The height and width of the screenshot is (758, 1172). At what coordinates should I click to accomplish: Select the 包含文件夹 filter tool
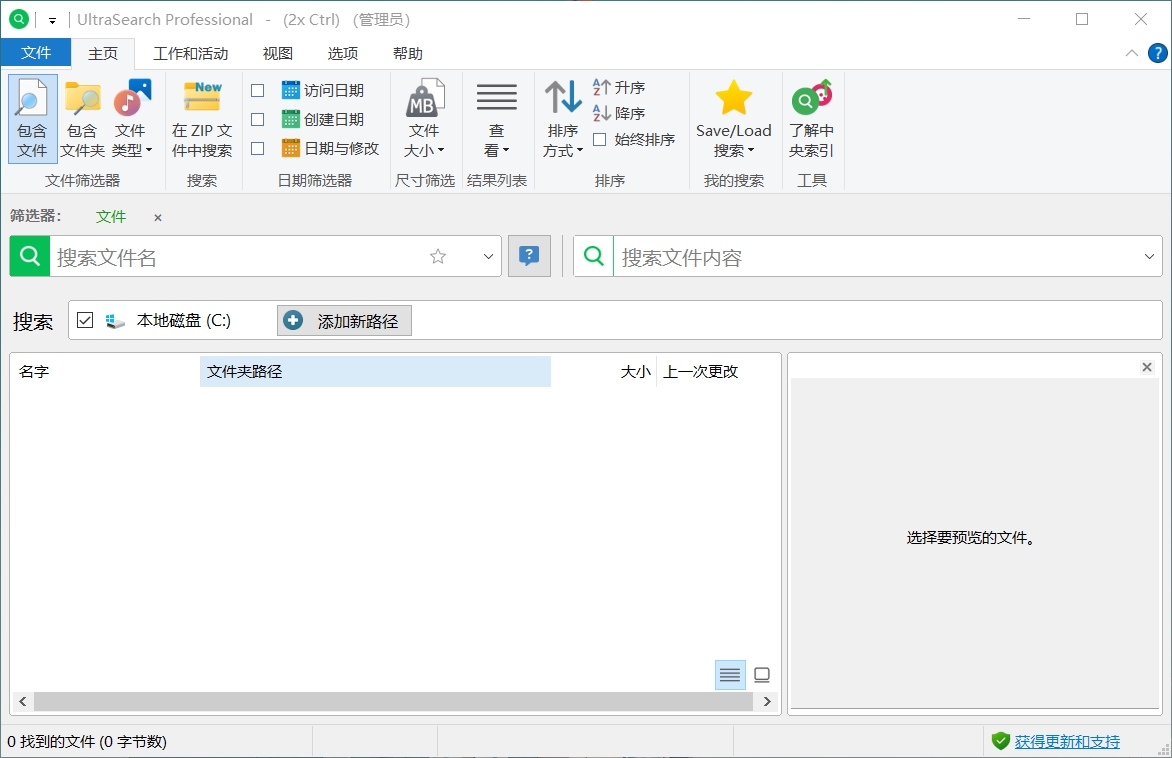[x=81, y=118]
